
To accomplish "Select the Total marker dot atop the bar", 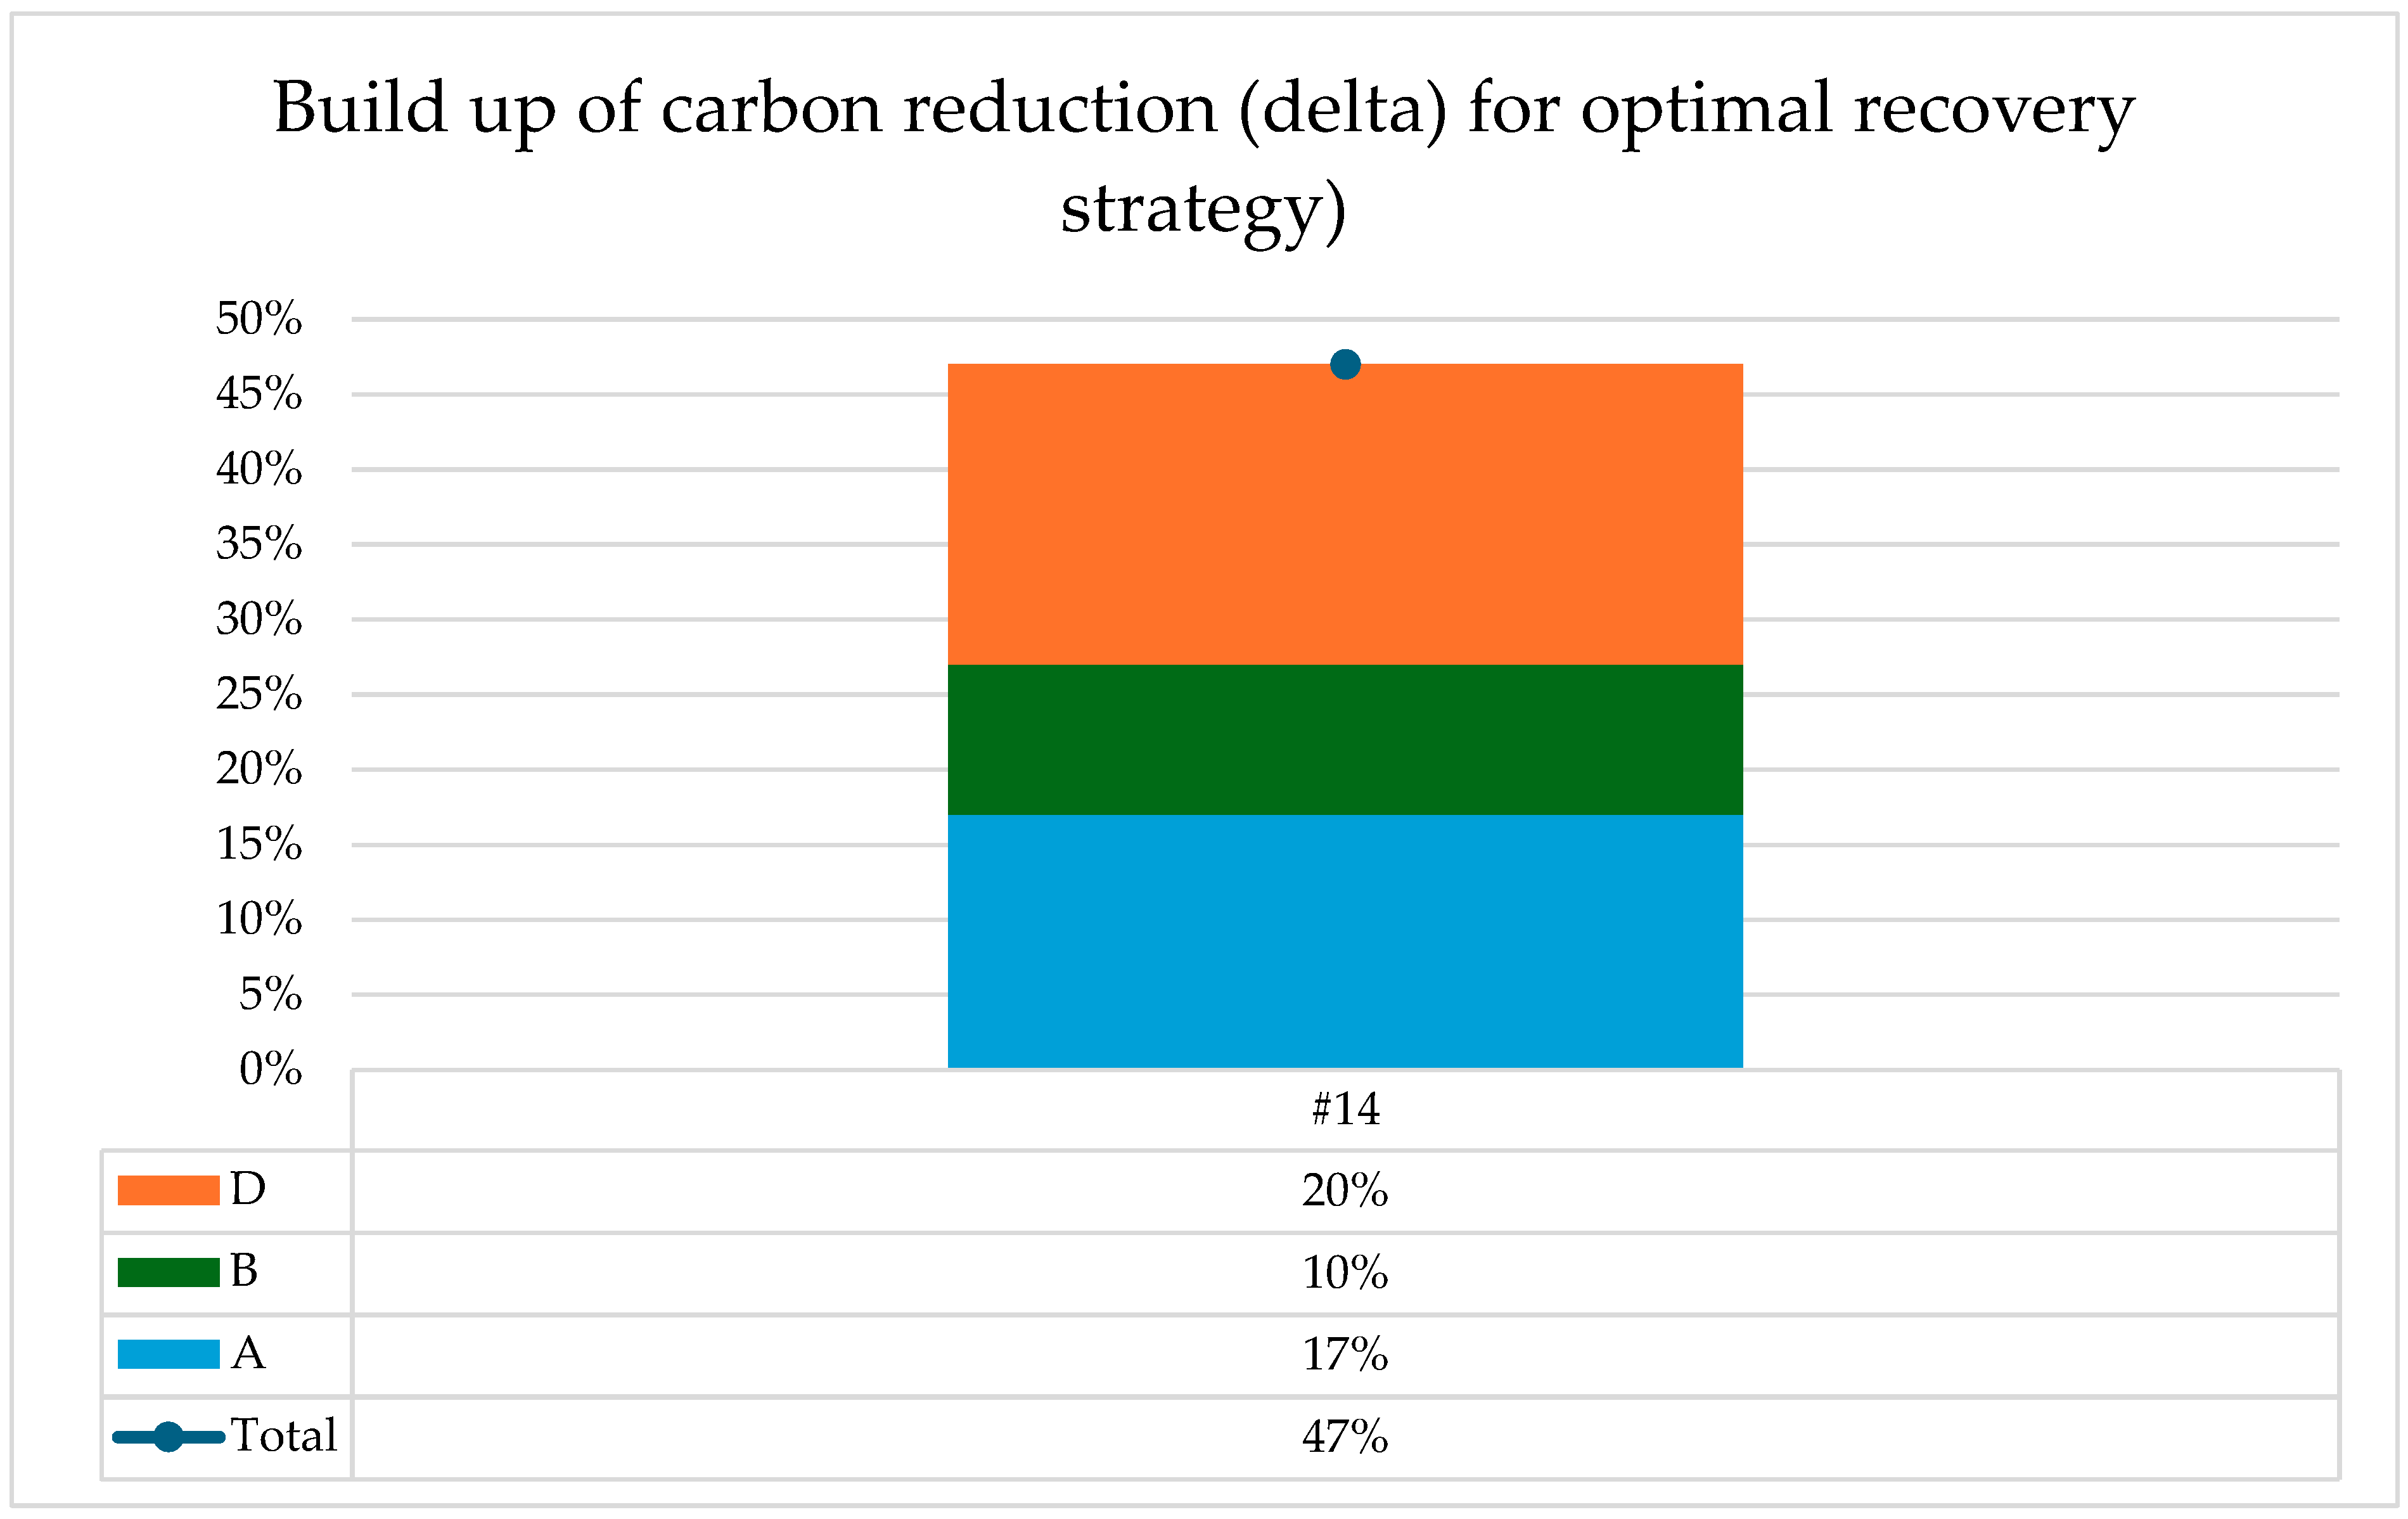I will 1345,364.
